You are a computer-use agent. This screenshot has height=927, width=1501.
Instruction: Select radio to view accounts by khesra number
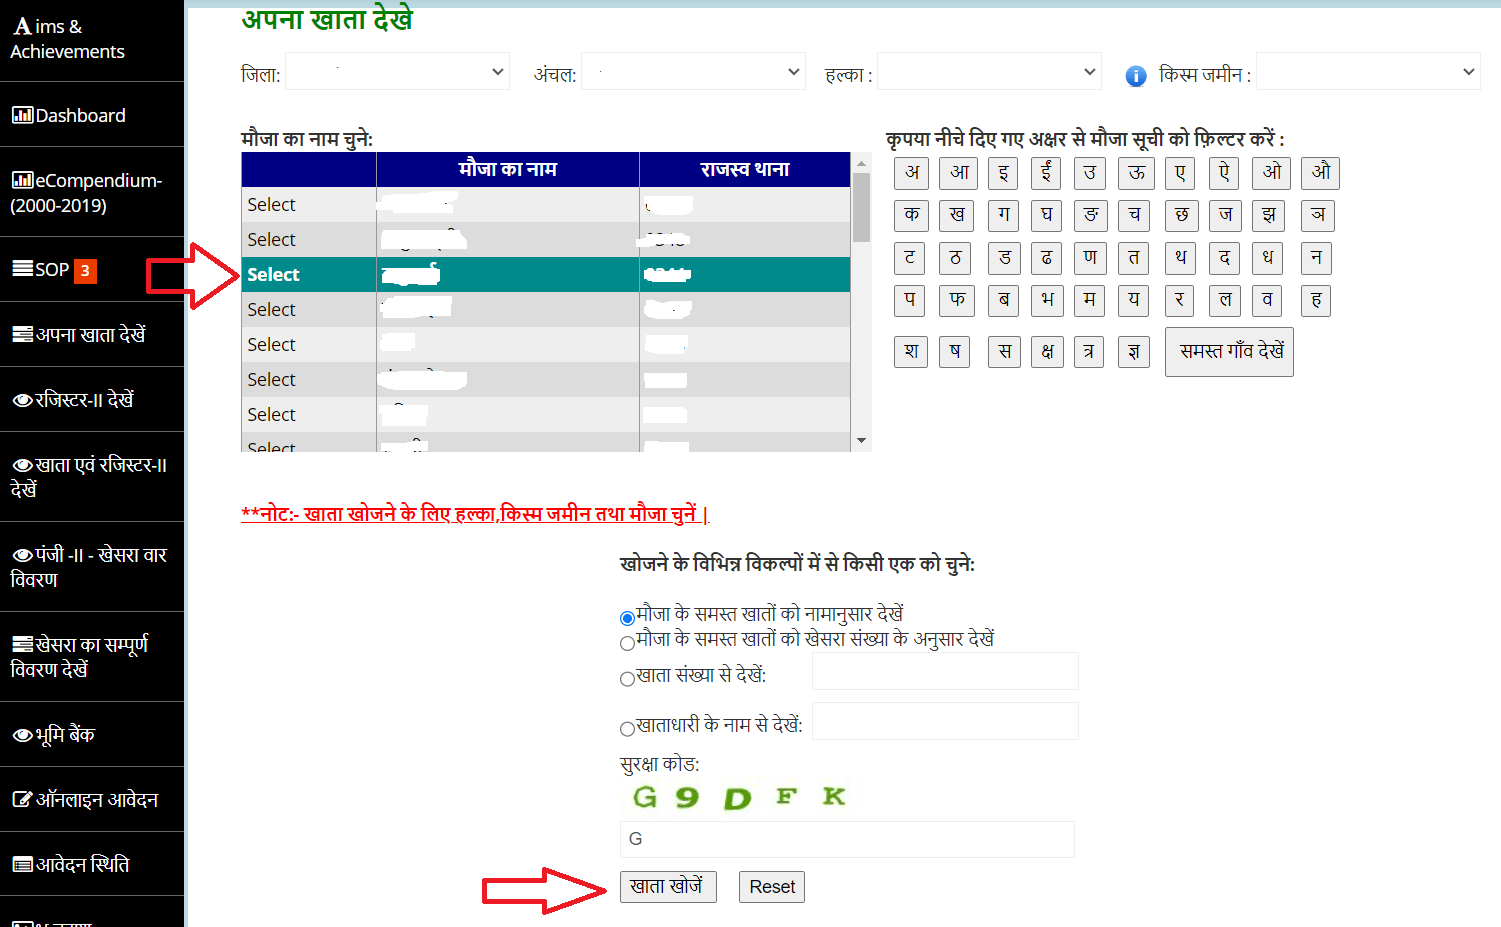tap(627, 643)
